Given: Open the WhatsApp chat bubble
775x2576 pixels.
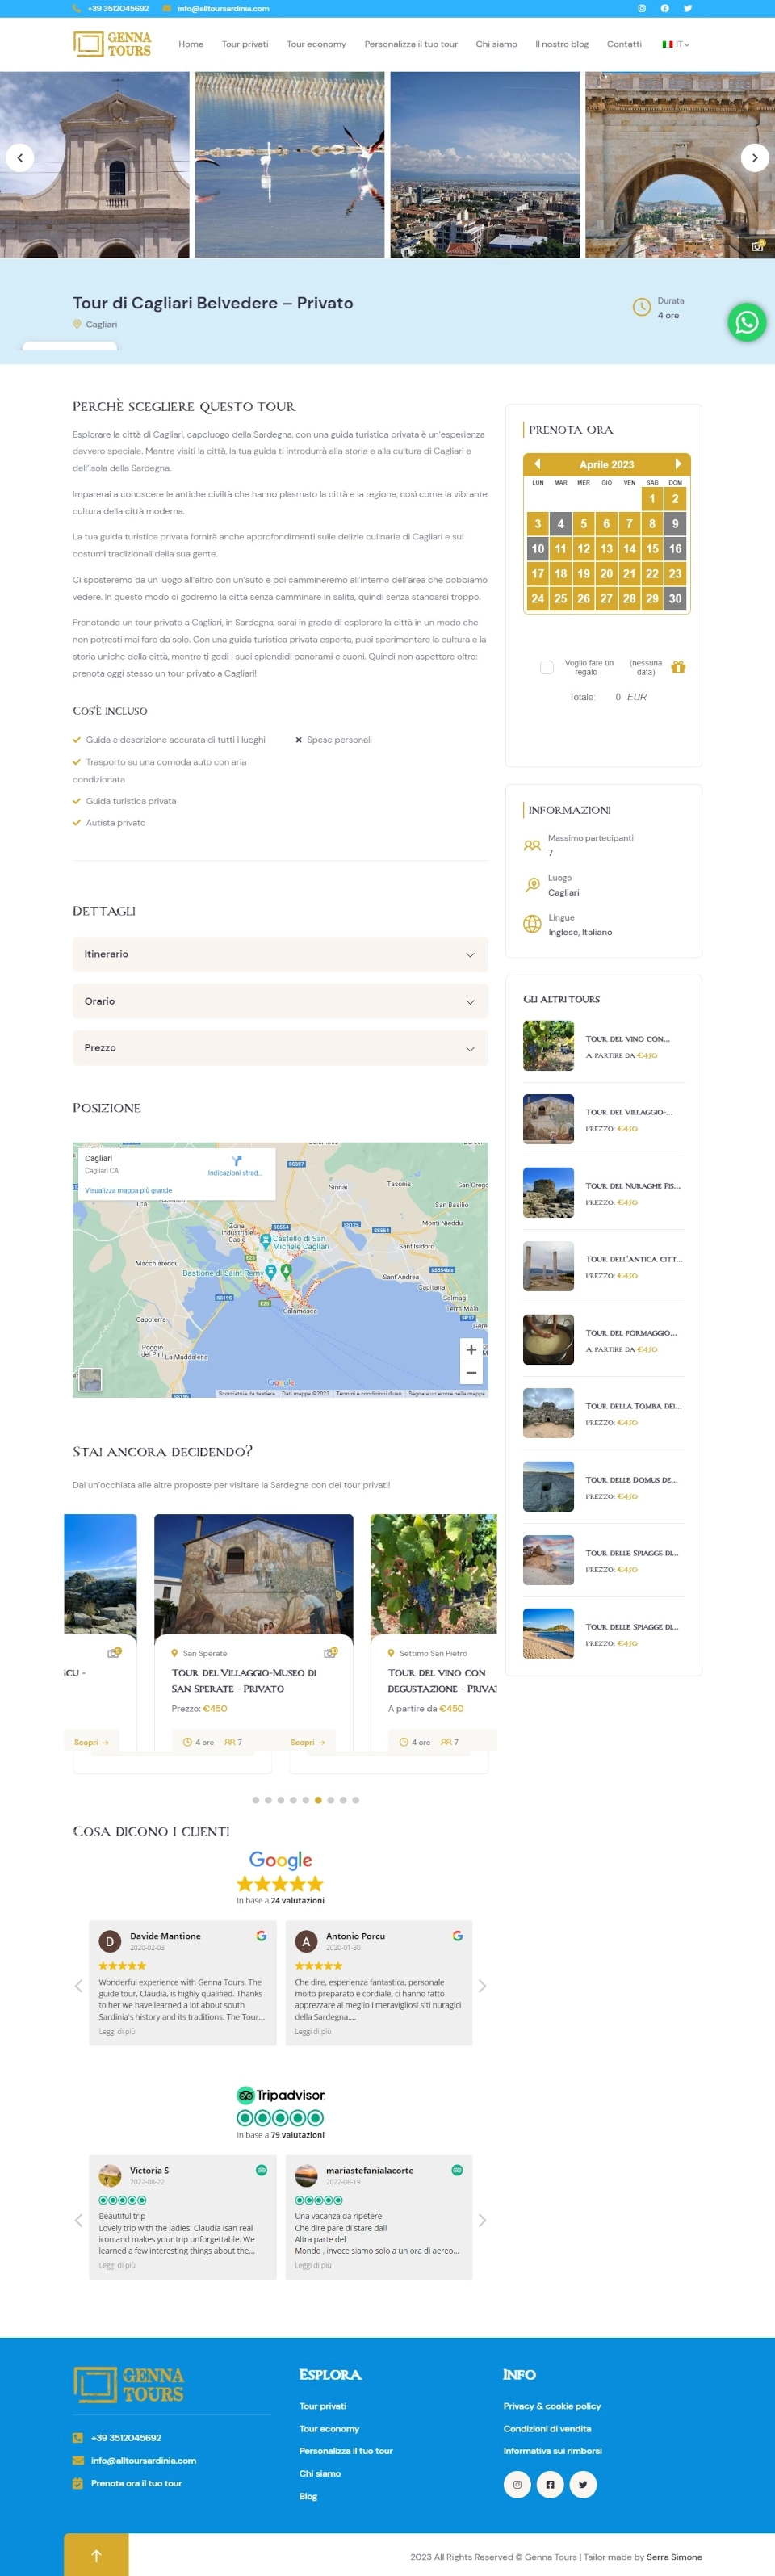Looking at the screenshot, I should pos(746,322).
